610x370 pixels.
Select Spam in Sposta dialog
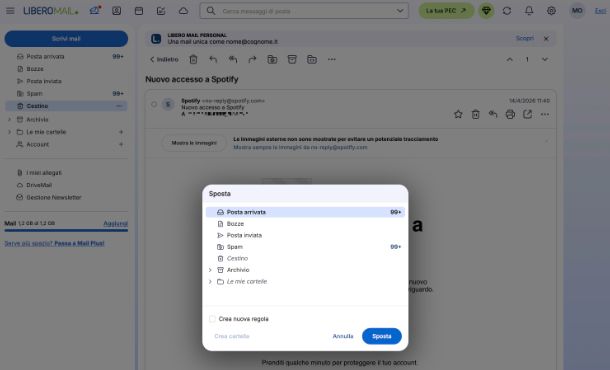[x=305, y=247]
